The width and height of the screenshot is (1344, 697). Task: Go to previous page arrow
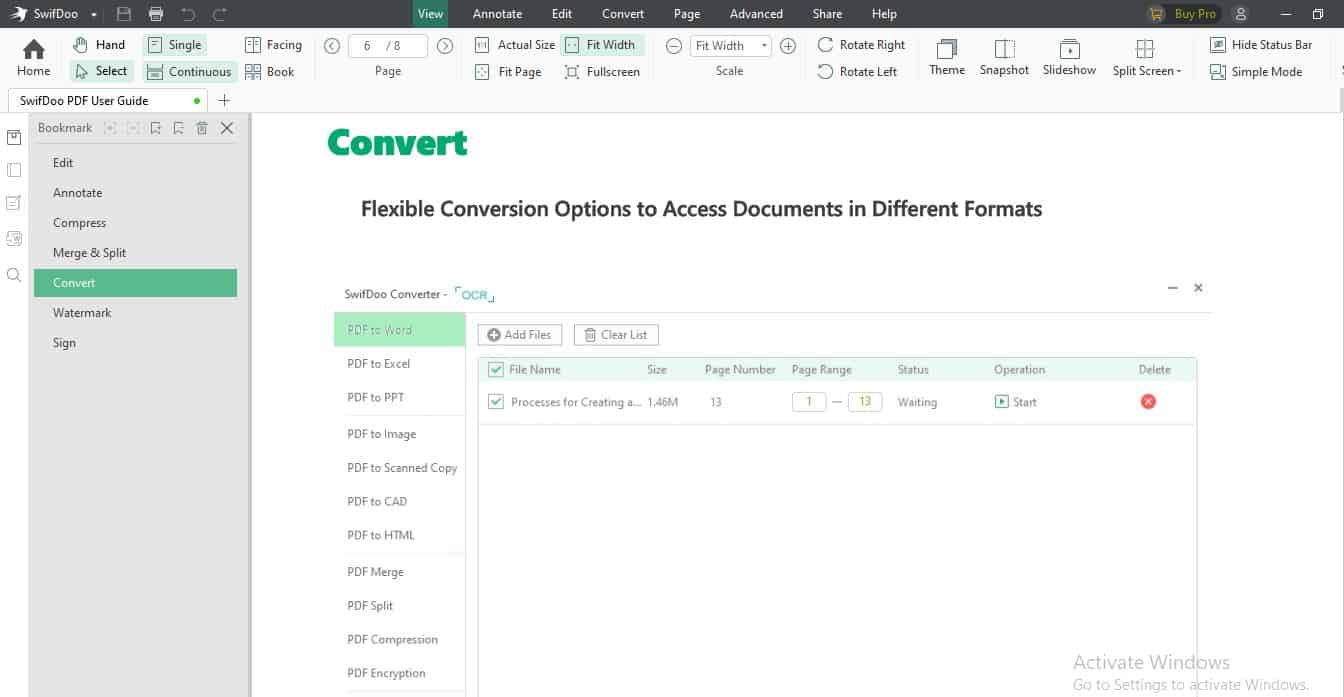pyautogui.click(x=332, y=46)
